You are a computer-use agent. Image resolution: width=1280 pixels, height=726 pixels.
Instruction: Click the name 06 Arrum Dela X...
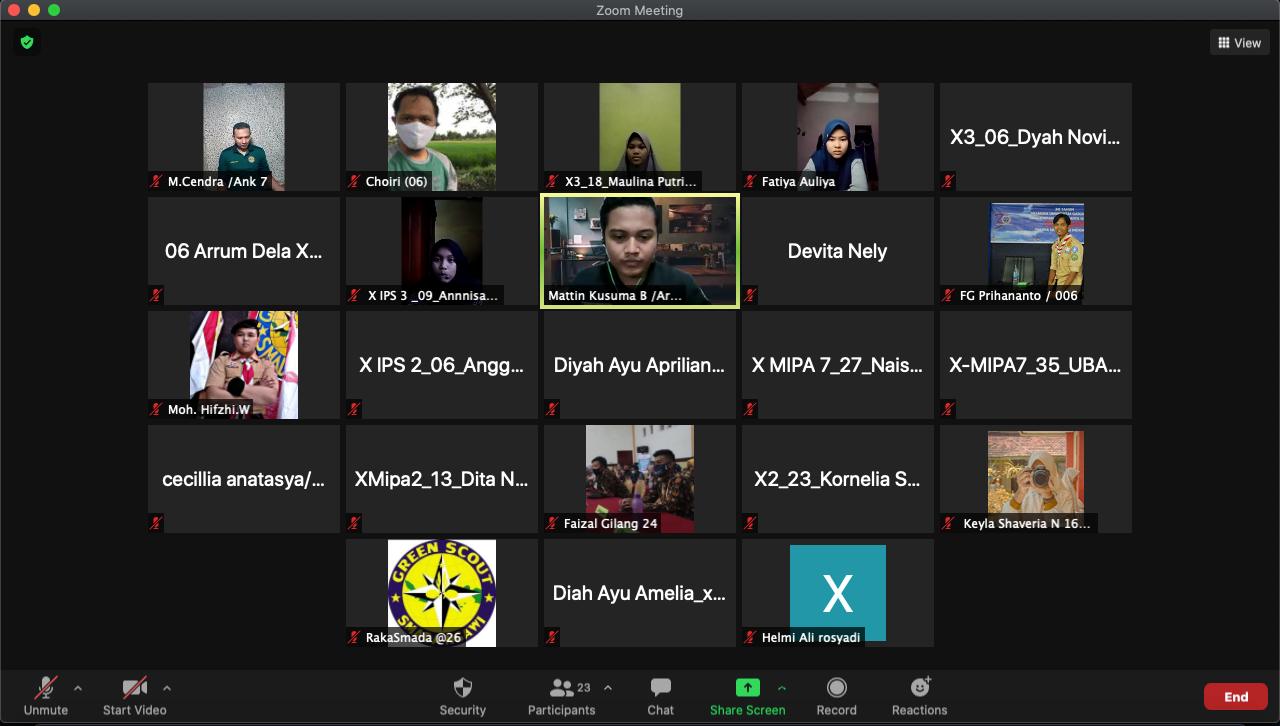244,251
